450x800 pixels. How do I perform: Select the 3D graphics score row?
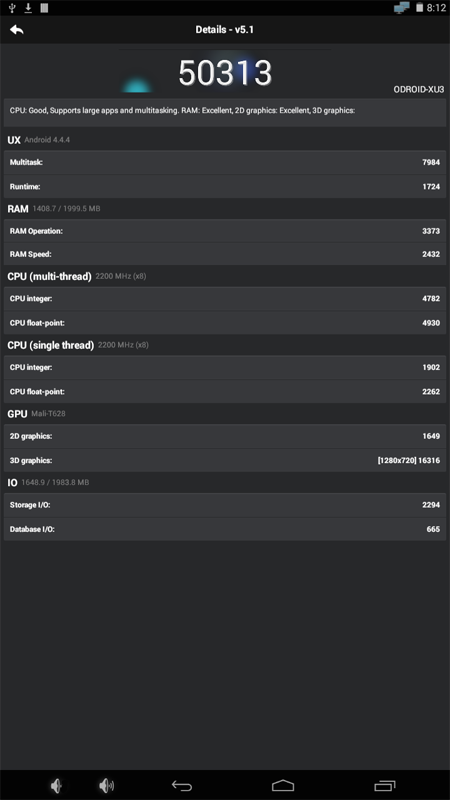pos(225,460)
